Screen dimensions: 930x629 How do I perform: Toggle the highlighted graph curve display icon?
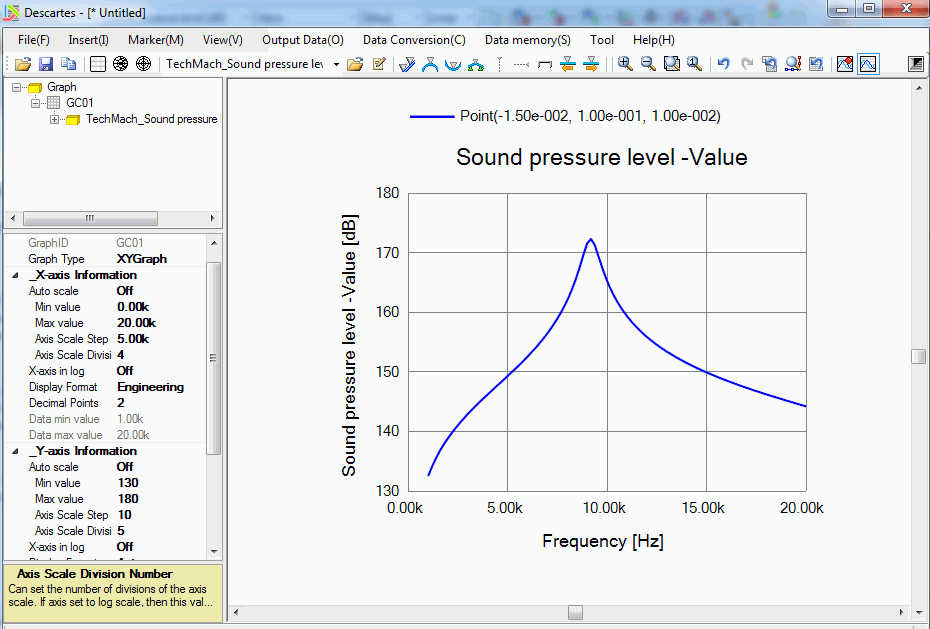pos(867,64)
